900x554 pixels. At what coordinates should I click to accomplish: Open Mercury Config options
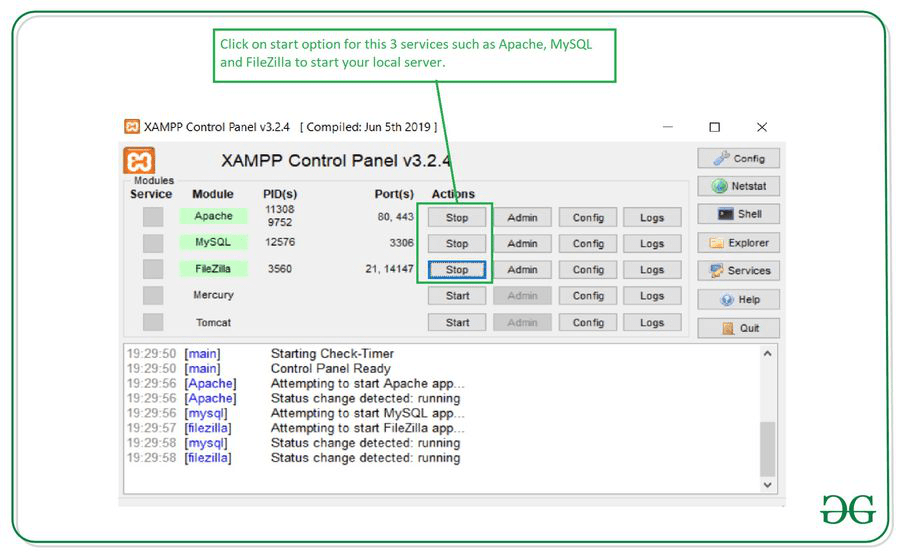[x=588, y=296]
